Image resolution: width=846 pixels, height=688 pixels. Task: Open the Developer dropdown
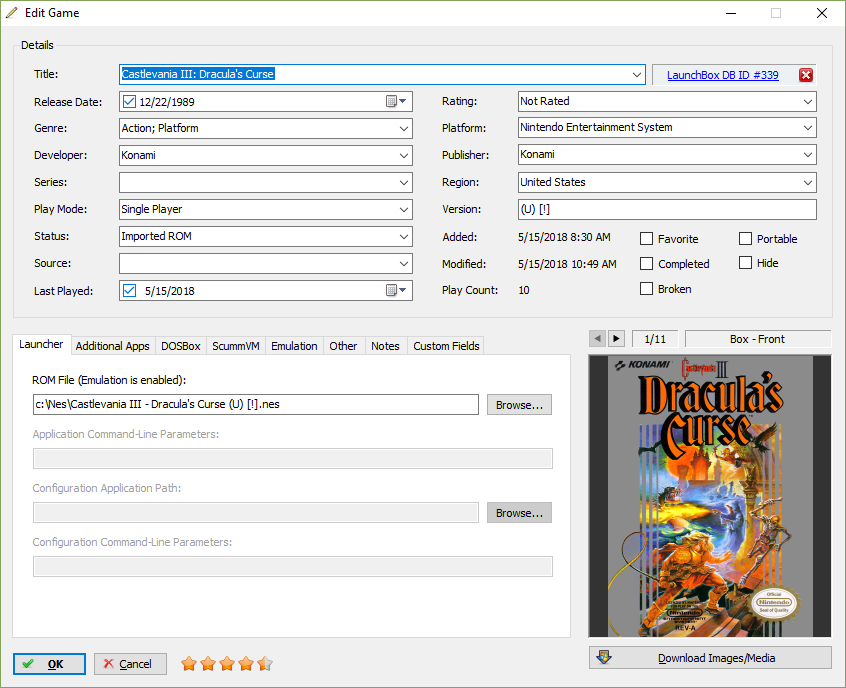click(x=404, y=155)
